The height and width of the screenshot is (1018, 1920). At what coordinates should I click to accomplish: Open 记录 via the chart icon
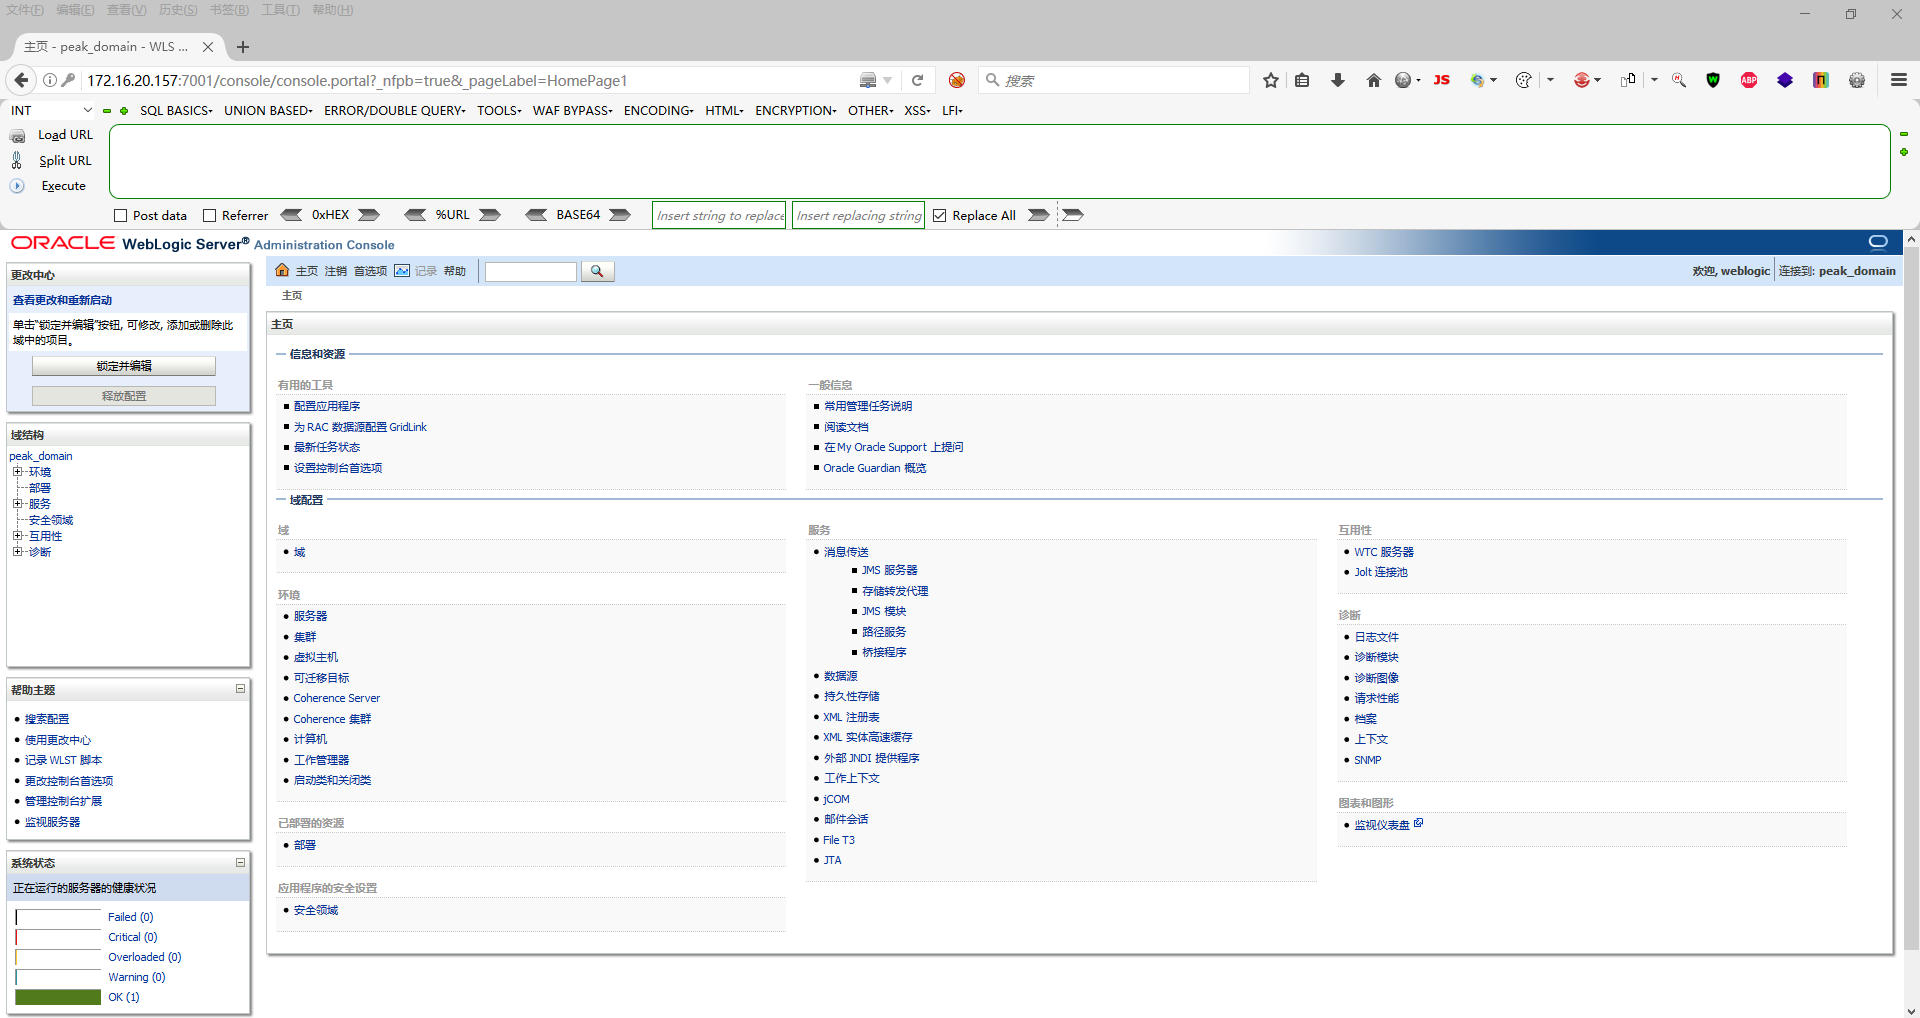click(x=401, y=270)
